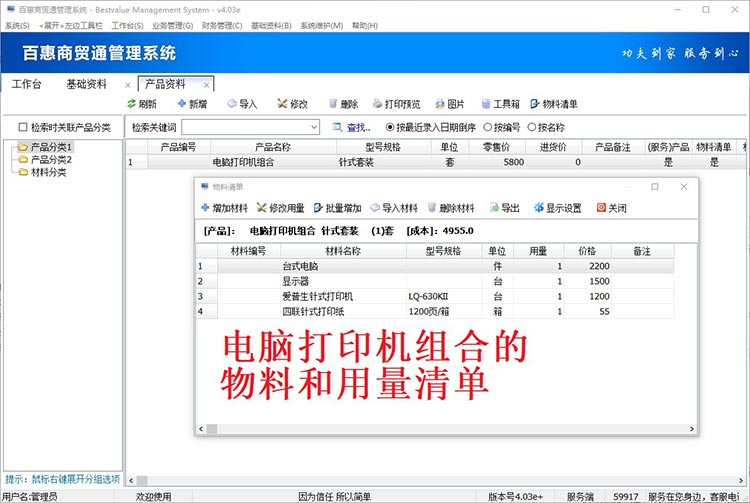Open the 业务管理(G) menu

coord(173,25)
